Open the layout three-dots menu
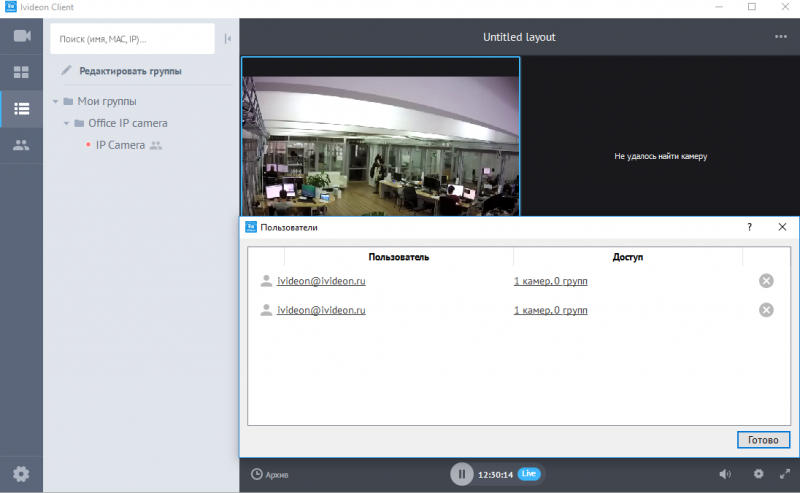The image size is (800, 493). pyautogui.click(x=781, y=37)
